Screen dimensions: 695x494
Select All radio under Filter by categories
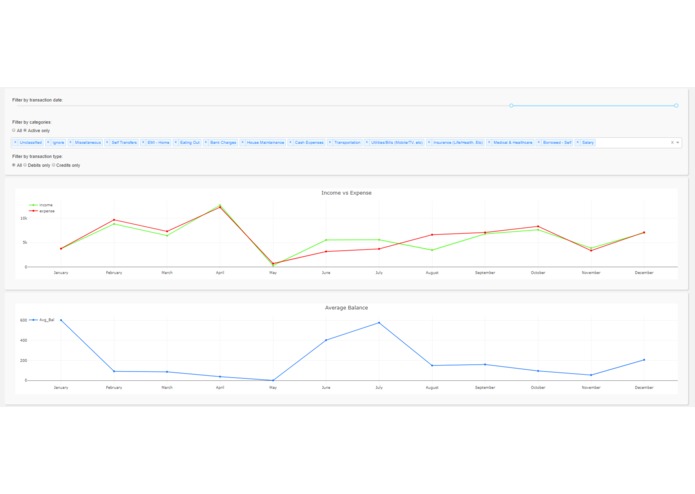coord(14,131)
